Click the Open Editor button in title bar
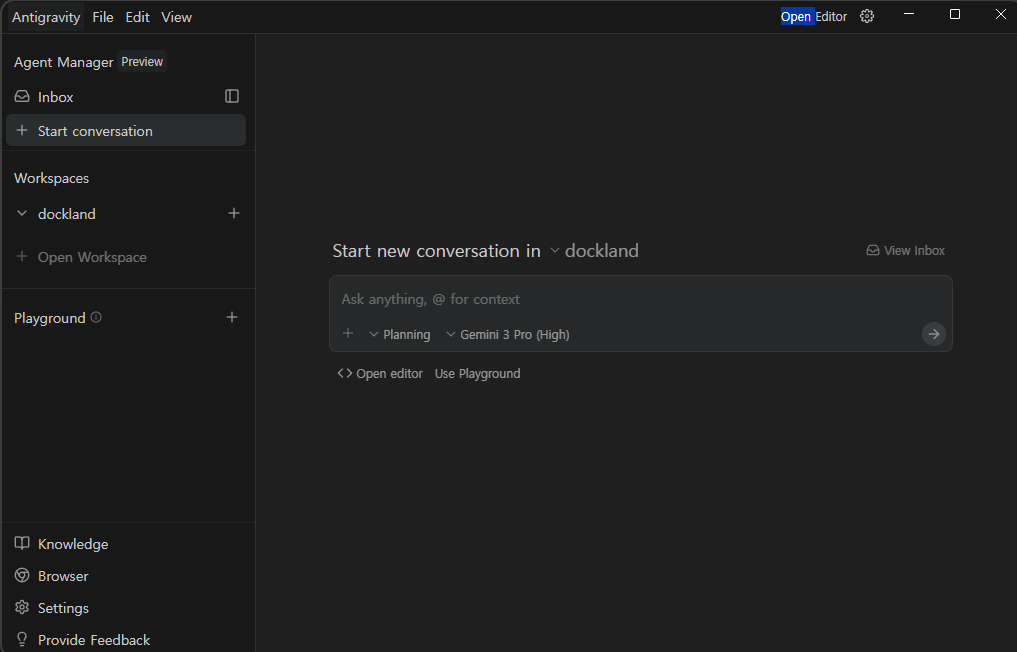The height and width of the screenshot is (652, 1017). pyautogui.click(x=813, y=16)
